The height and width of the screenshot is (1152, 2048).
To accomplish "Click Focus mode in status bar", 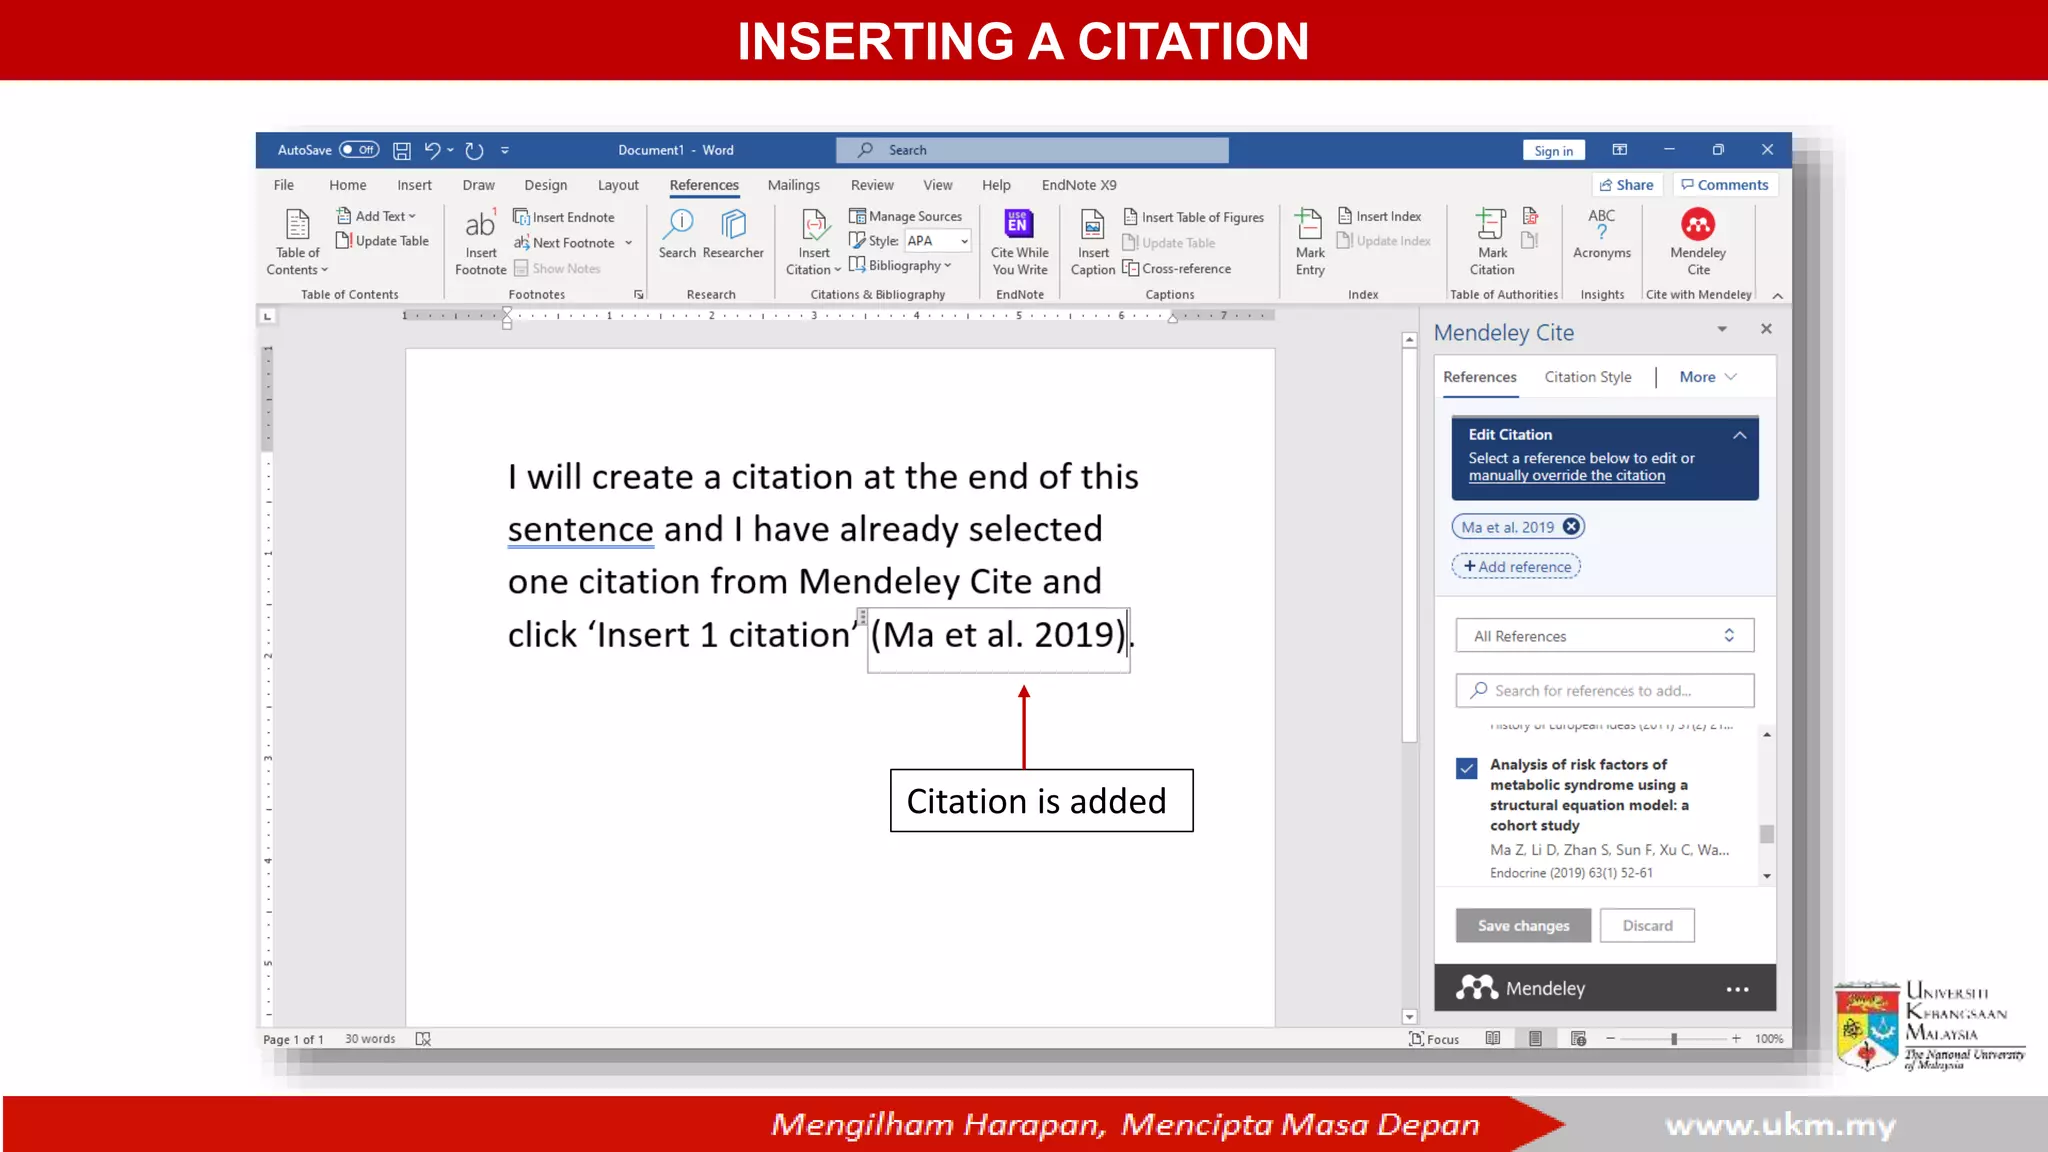I will click(x=1434, y=1039).
